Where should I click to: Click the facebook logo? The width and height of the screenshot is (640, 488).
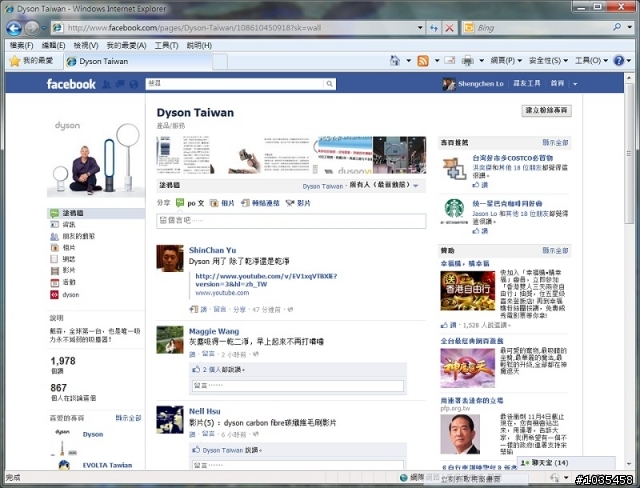click(71, 84)
